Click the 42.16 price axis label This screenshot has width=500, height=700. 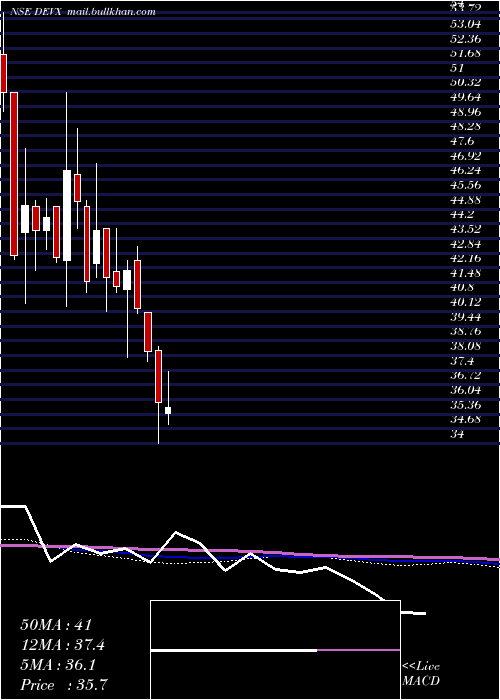(x=464, y=258)
